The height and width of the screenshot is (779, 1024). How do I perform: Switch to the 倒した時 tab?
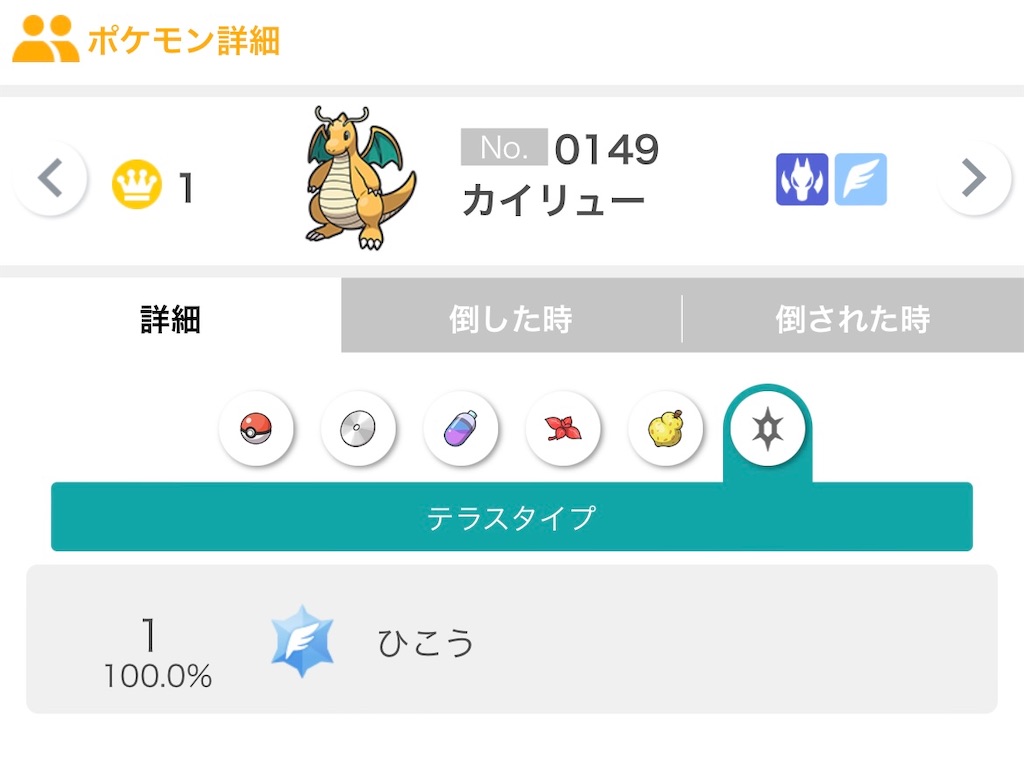[x=511, y=318]
